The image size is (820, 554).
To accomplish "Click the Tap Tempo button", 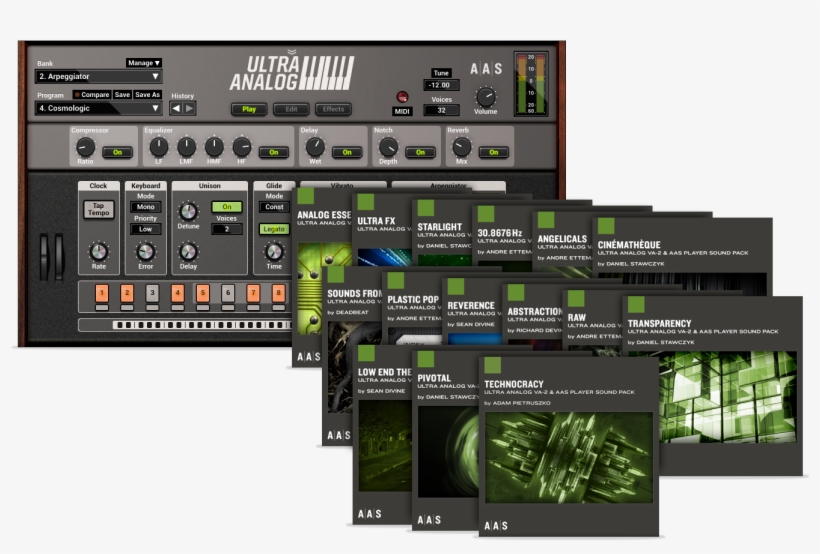I will [x=98, y=209].
